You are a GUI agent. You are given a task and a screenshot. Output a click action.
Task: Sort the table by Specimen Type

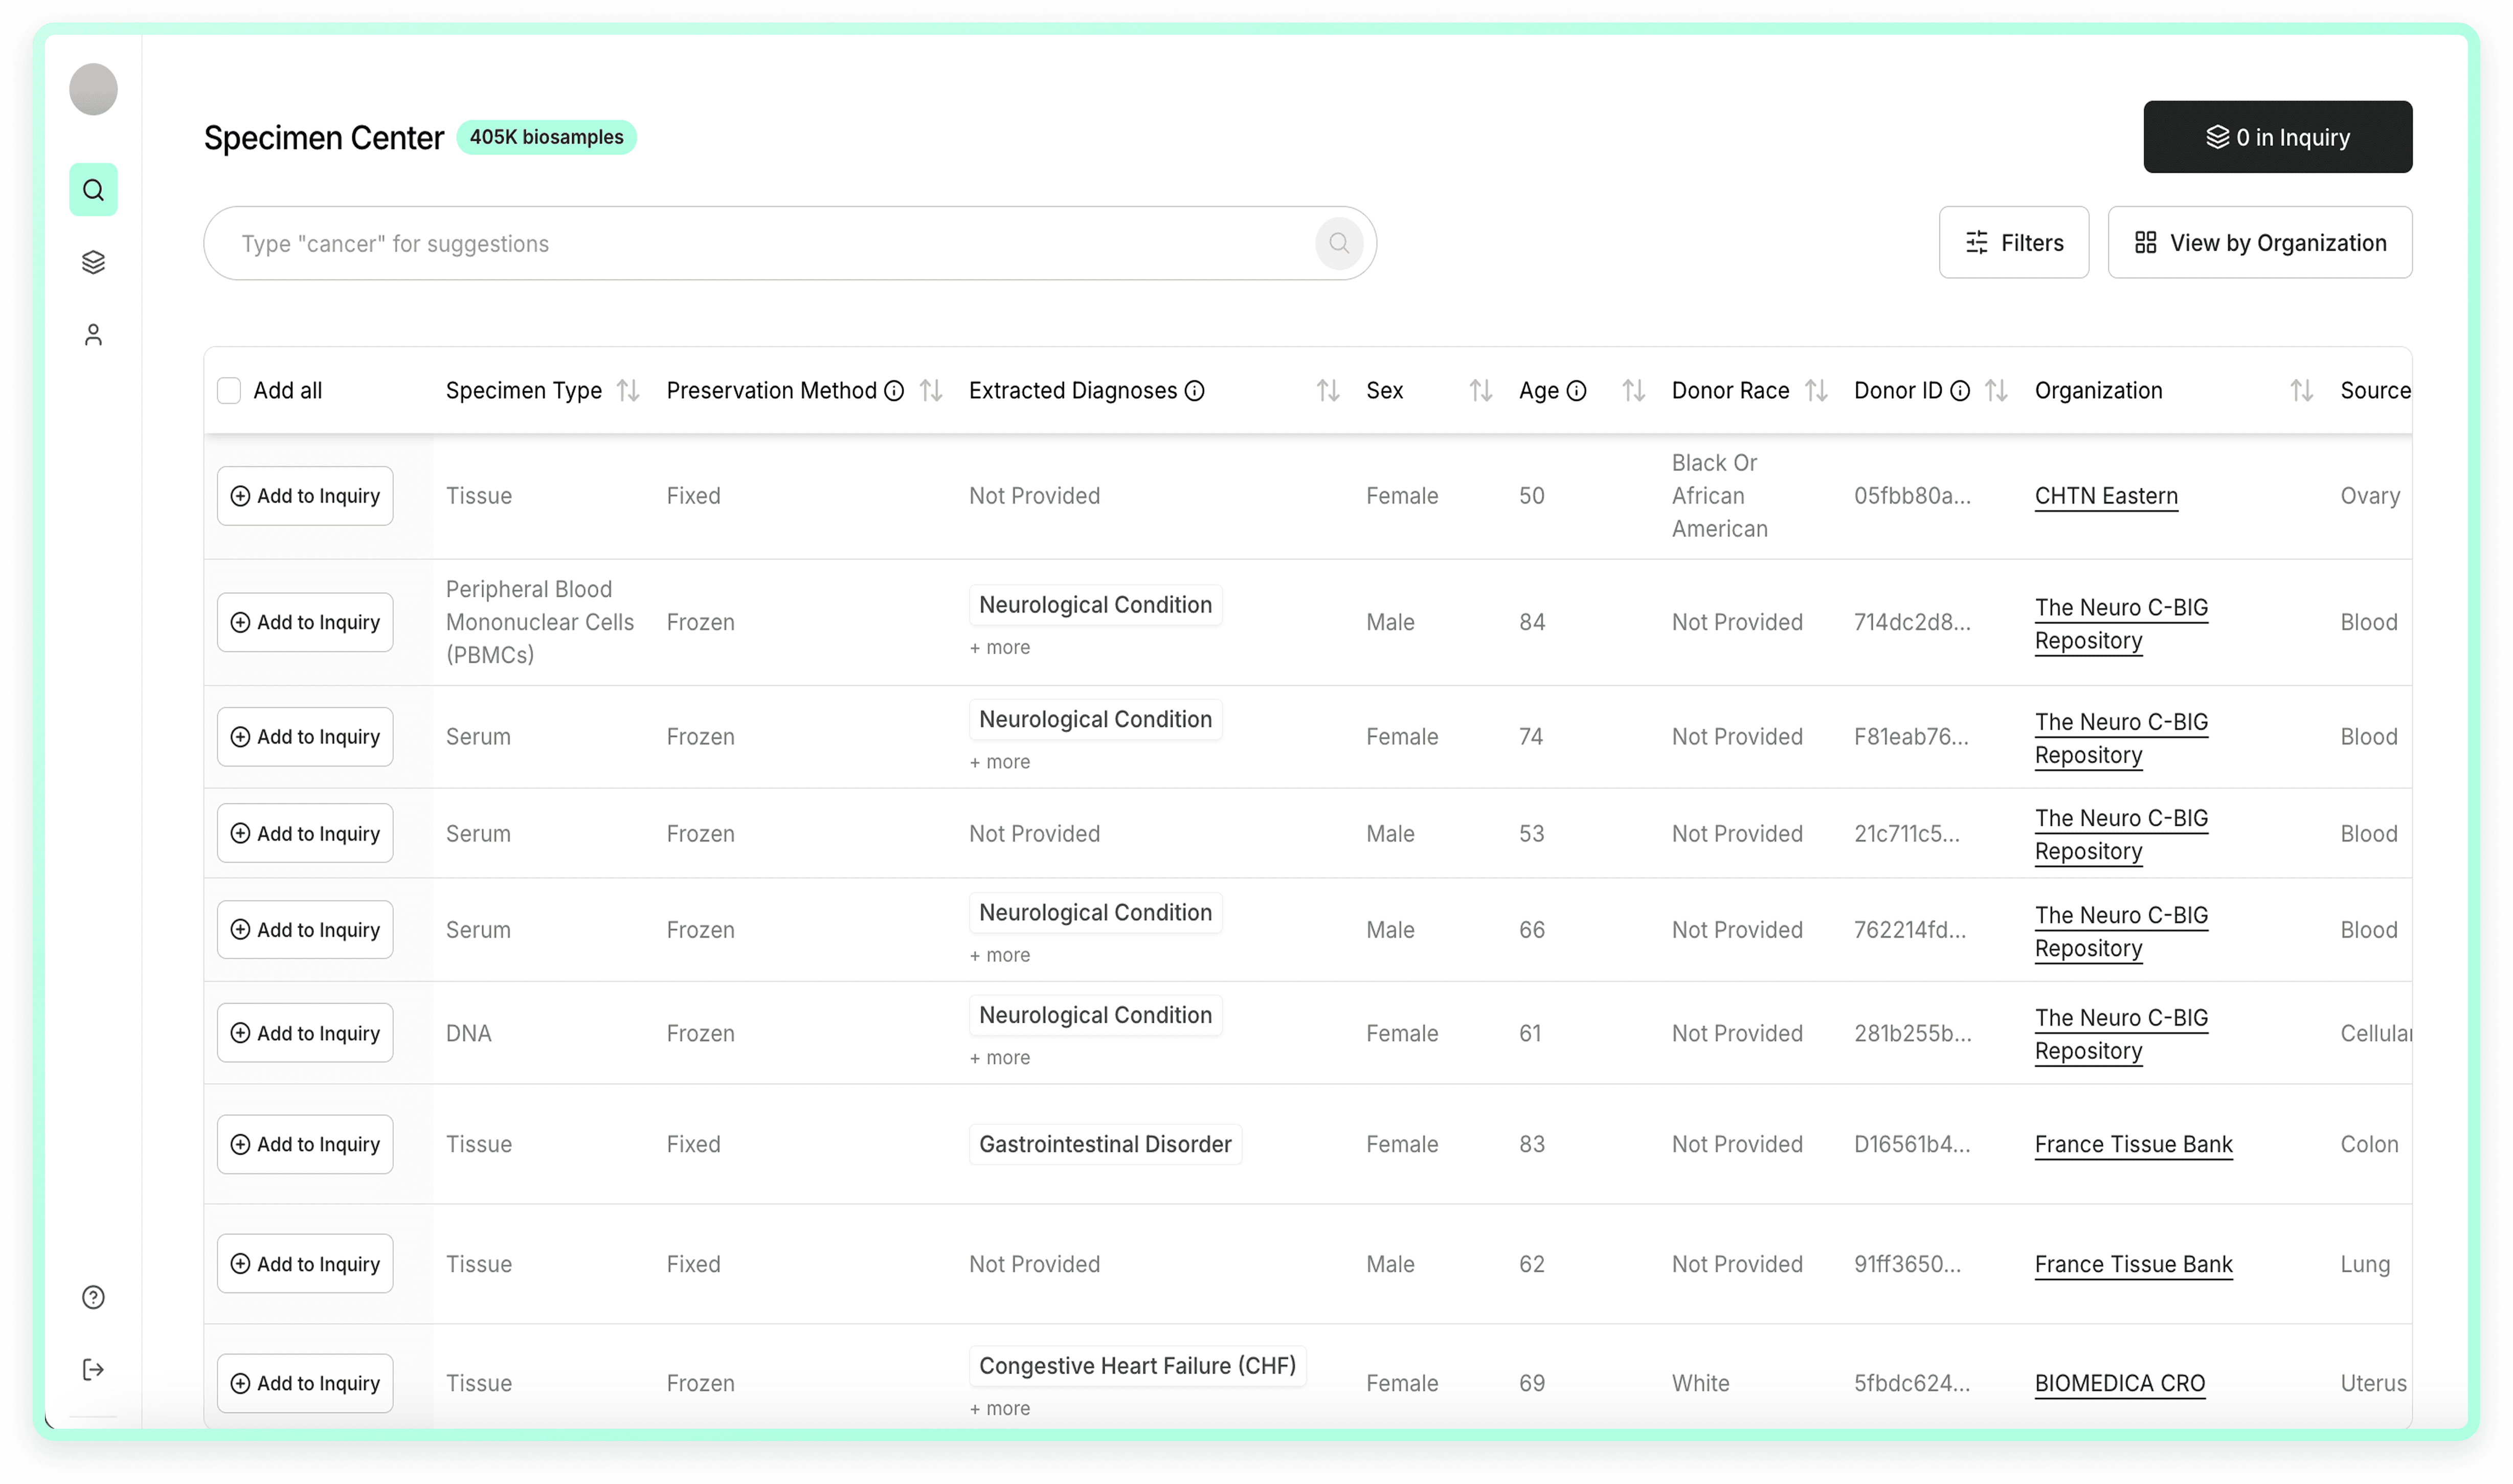coord(628,391)
